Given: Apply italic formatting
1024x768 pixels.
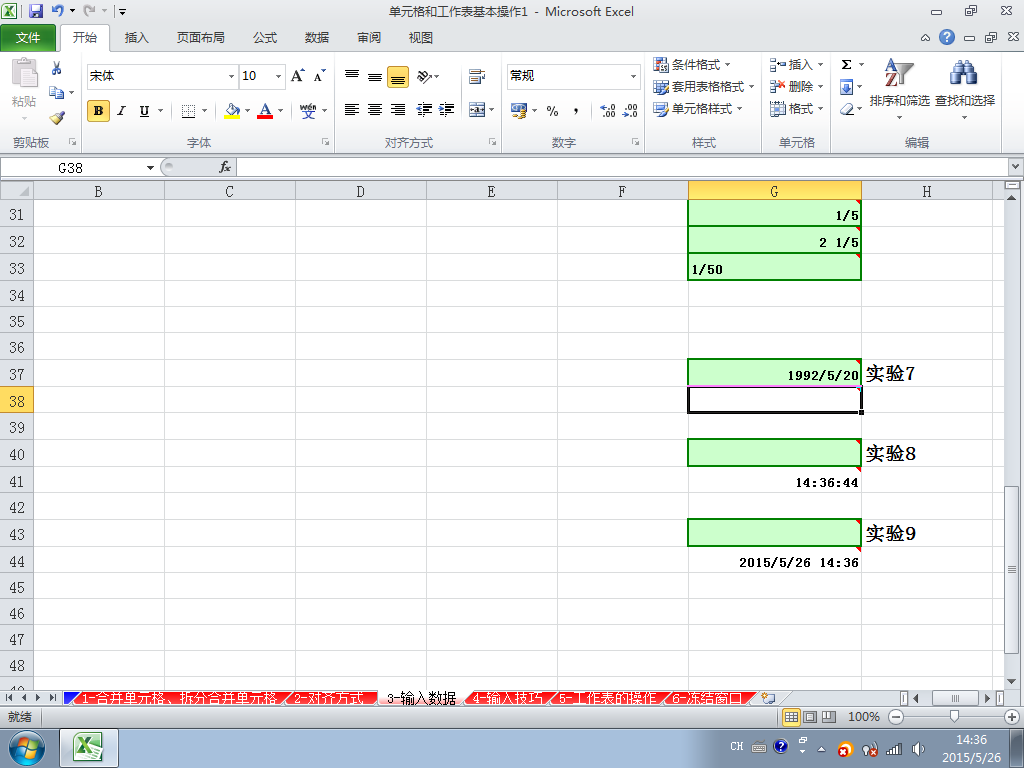Looking at the screenshot, I should coord(121,111).
